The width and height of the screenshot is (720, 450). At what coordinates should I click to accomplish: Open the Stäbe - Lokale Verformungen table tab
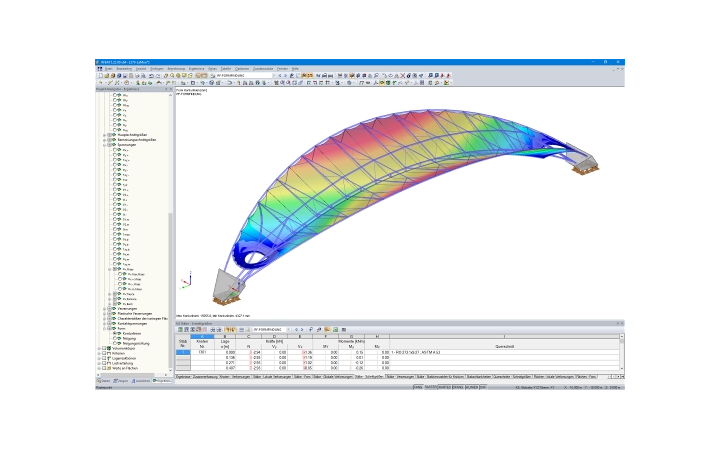(272, 377)
